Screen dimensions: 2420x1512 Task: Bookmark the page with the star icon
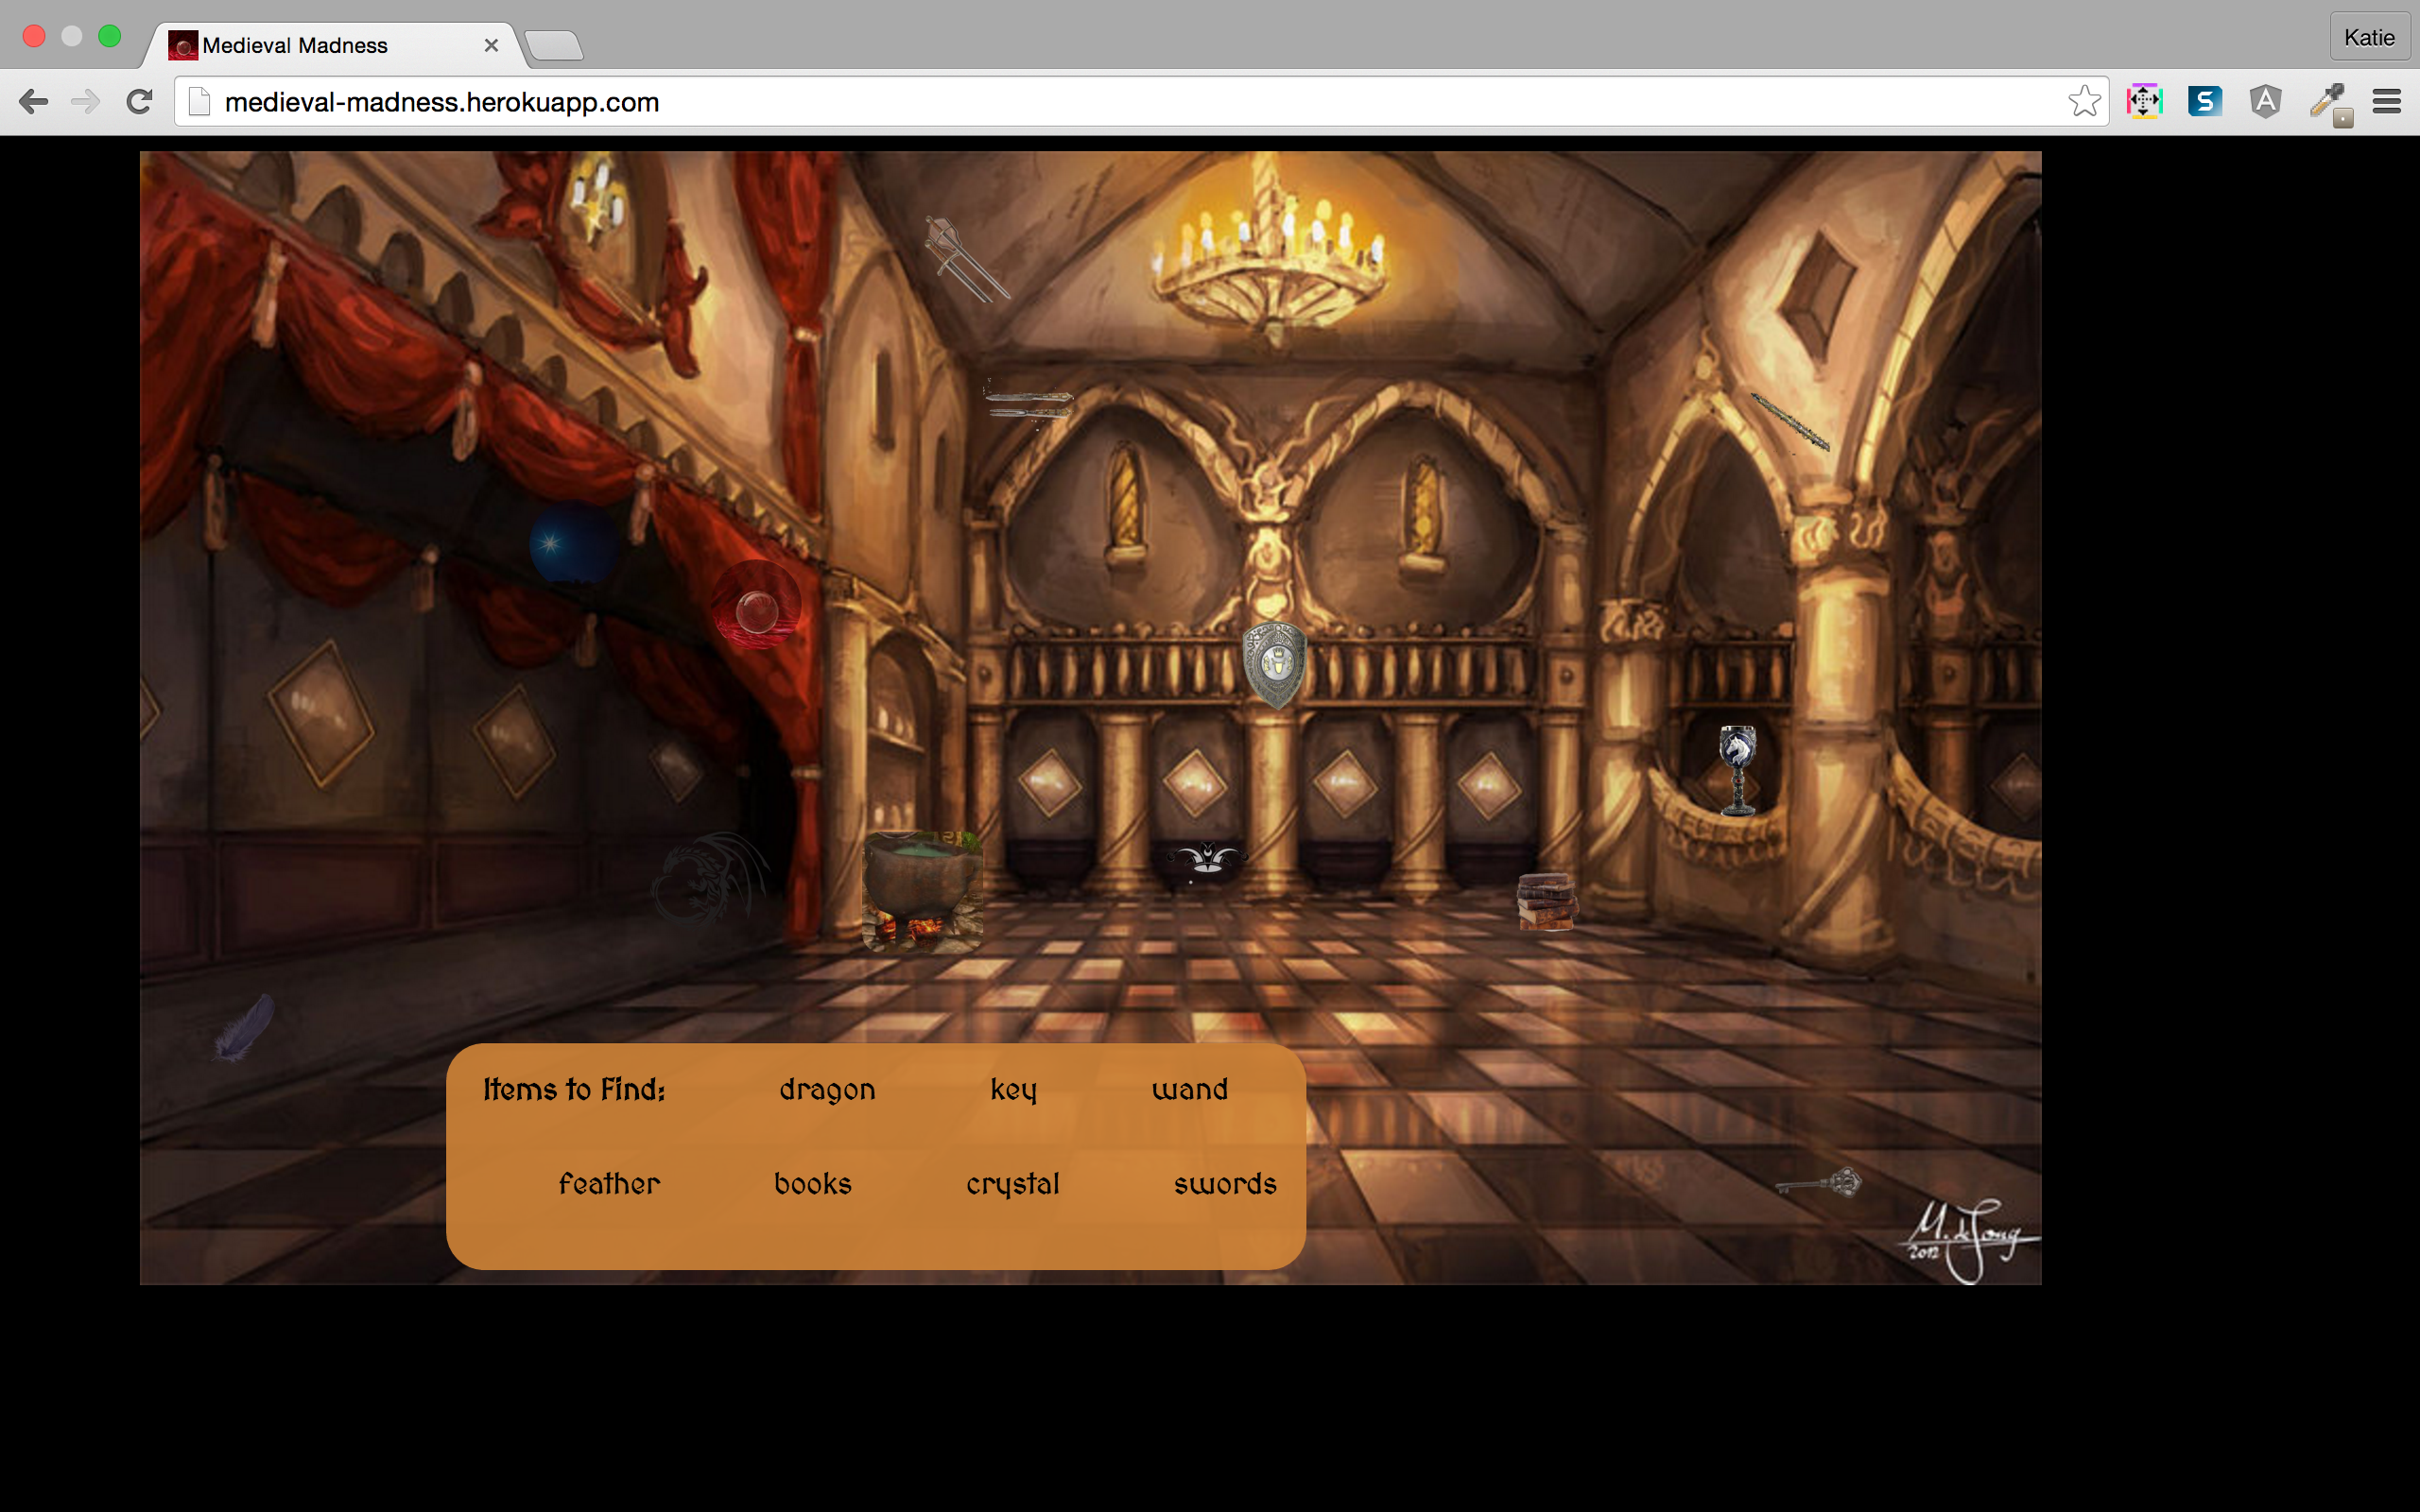(2084, 101)
